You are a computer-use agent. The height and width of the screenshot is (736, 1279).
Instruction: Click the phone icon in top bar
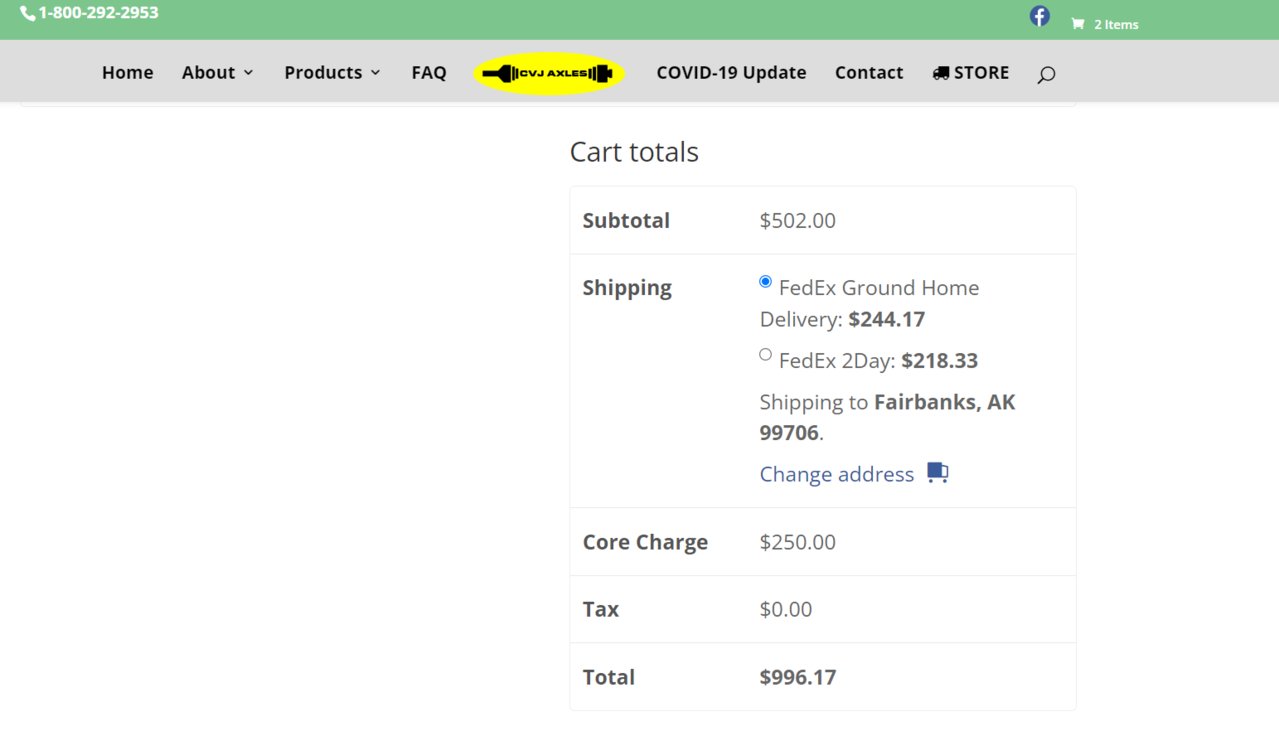pos(28,14)
